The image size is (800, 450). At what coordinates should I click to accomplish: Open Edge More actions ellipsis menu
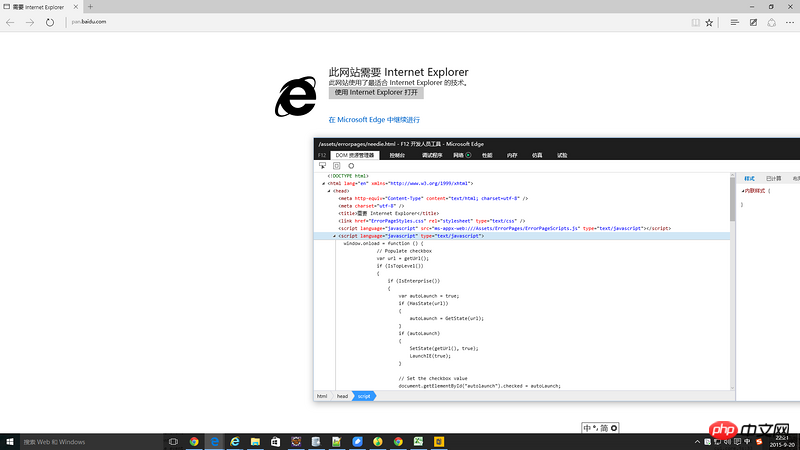coord(790,22)
